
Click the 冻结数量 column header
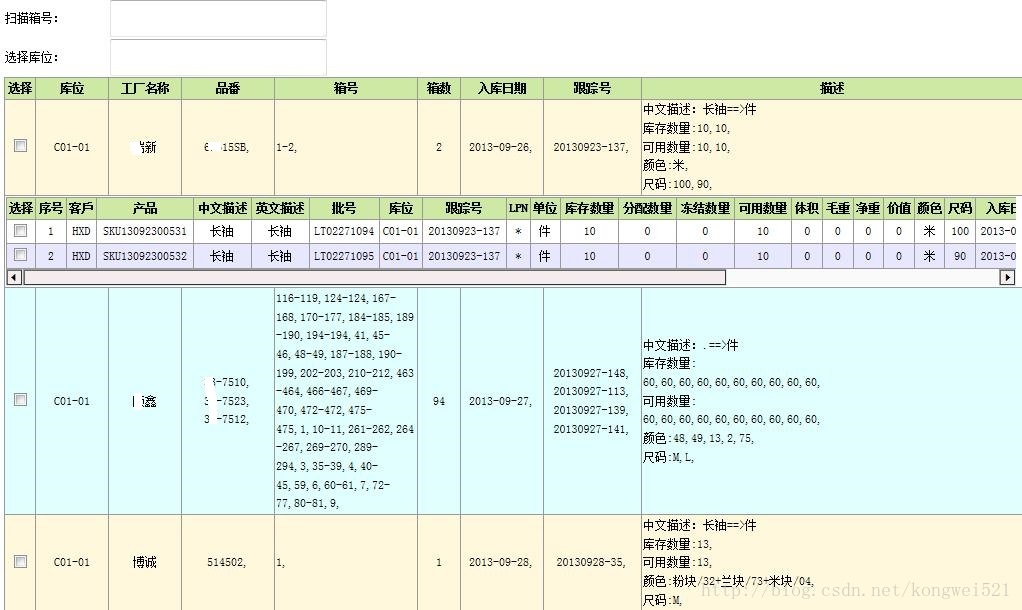705,209
